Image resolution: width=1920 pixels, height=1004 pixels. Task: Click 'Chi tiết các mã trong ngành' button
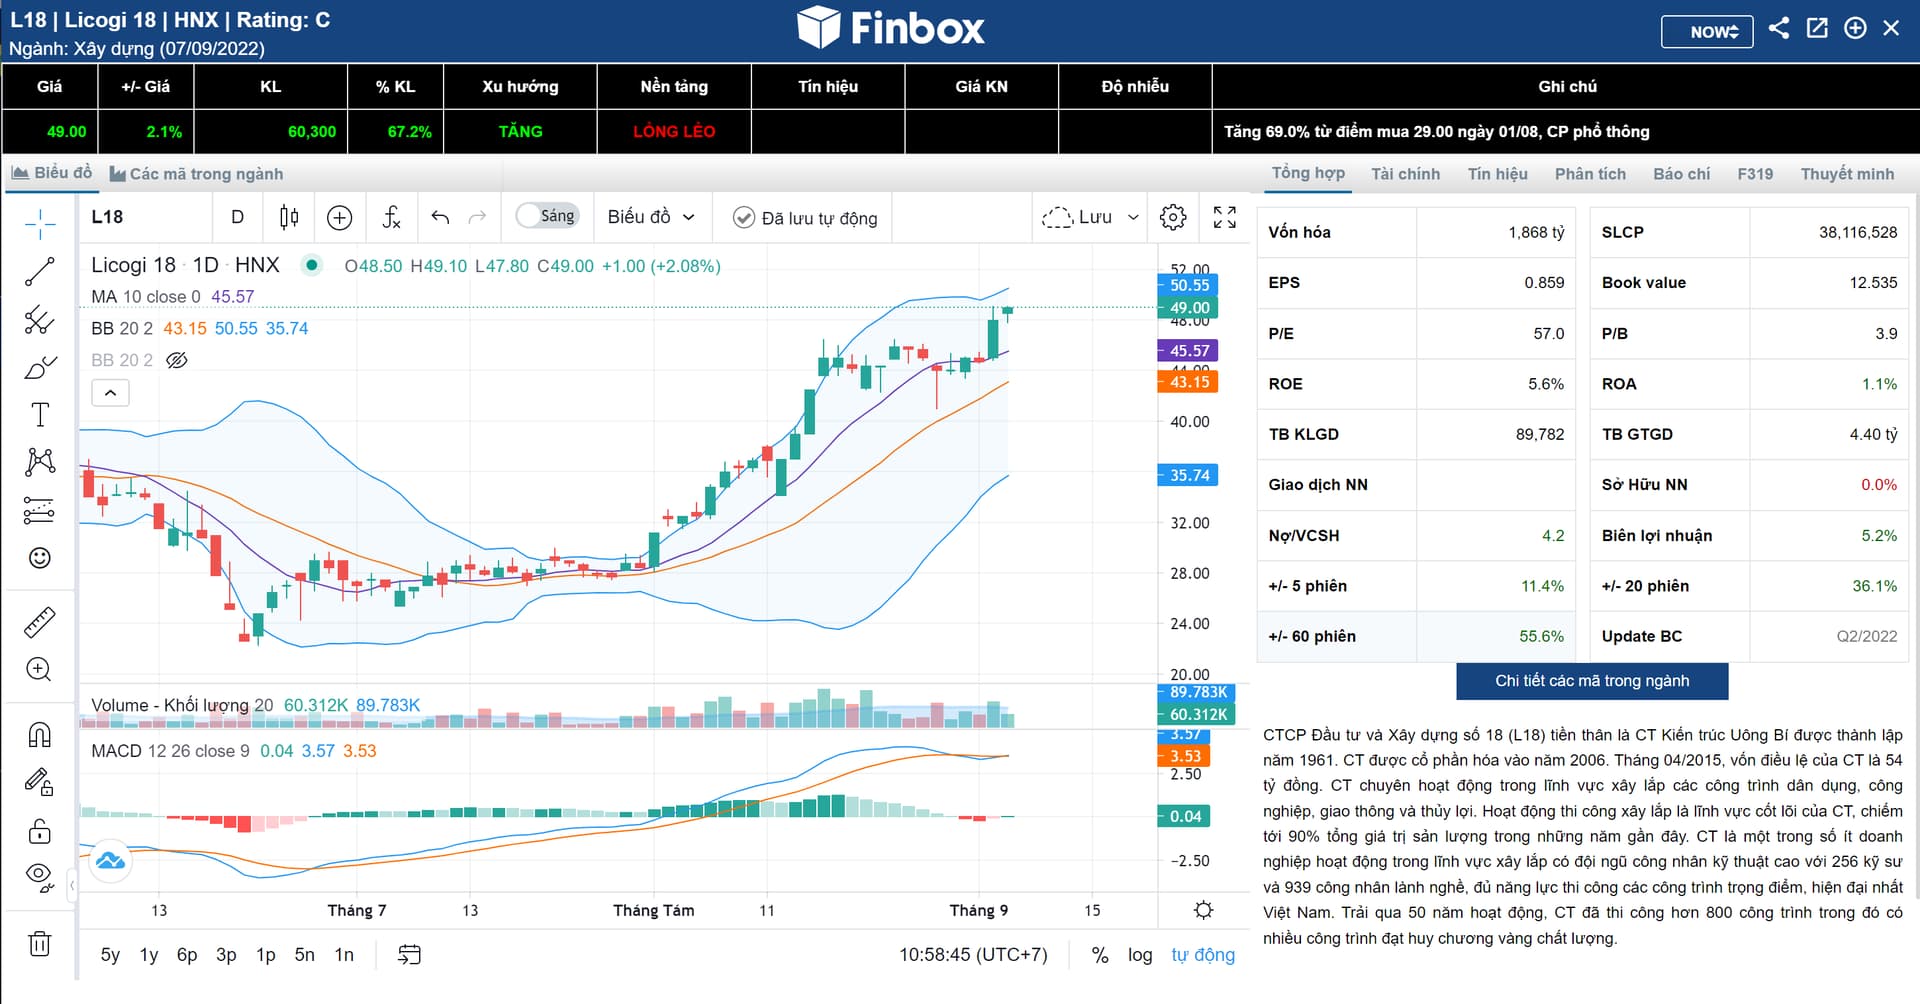(1592, 681)
